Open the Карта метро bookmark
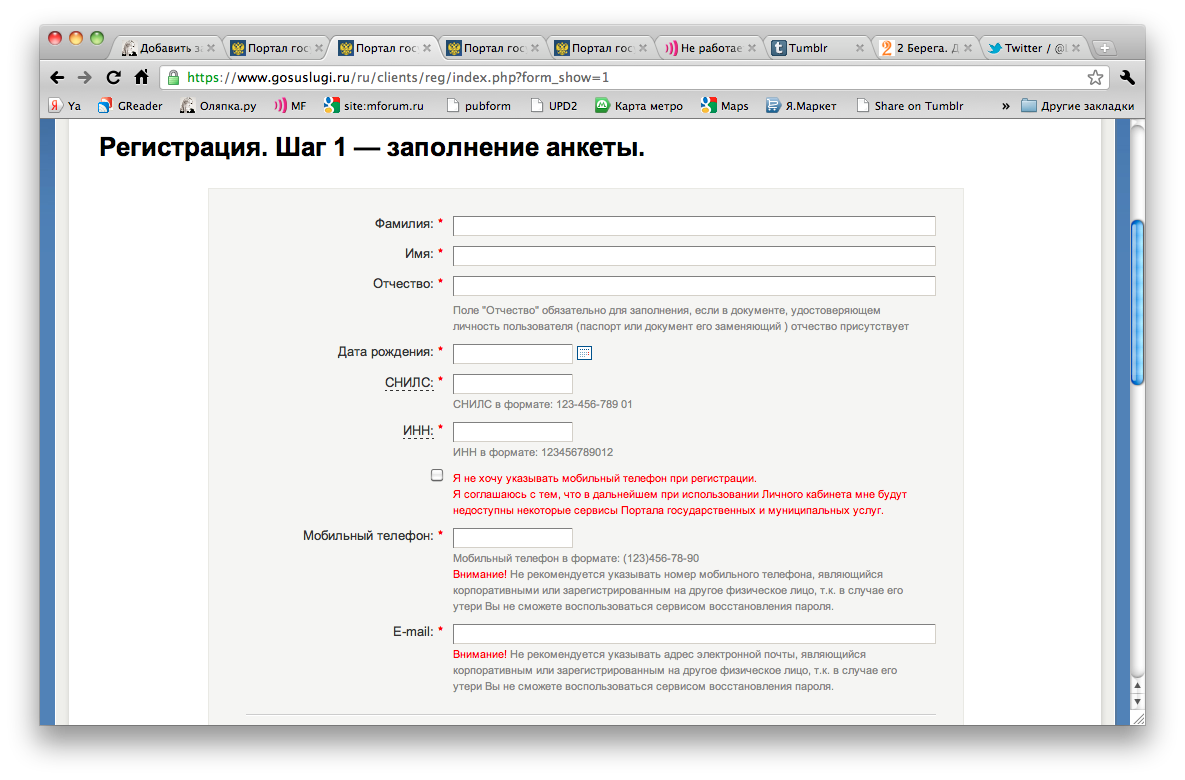The width and height of the screenshot is (1185, 780). (x=639, y=106)
